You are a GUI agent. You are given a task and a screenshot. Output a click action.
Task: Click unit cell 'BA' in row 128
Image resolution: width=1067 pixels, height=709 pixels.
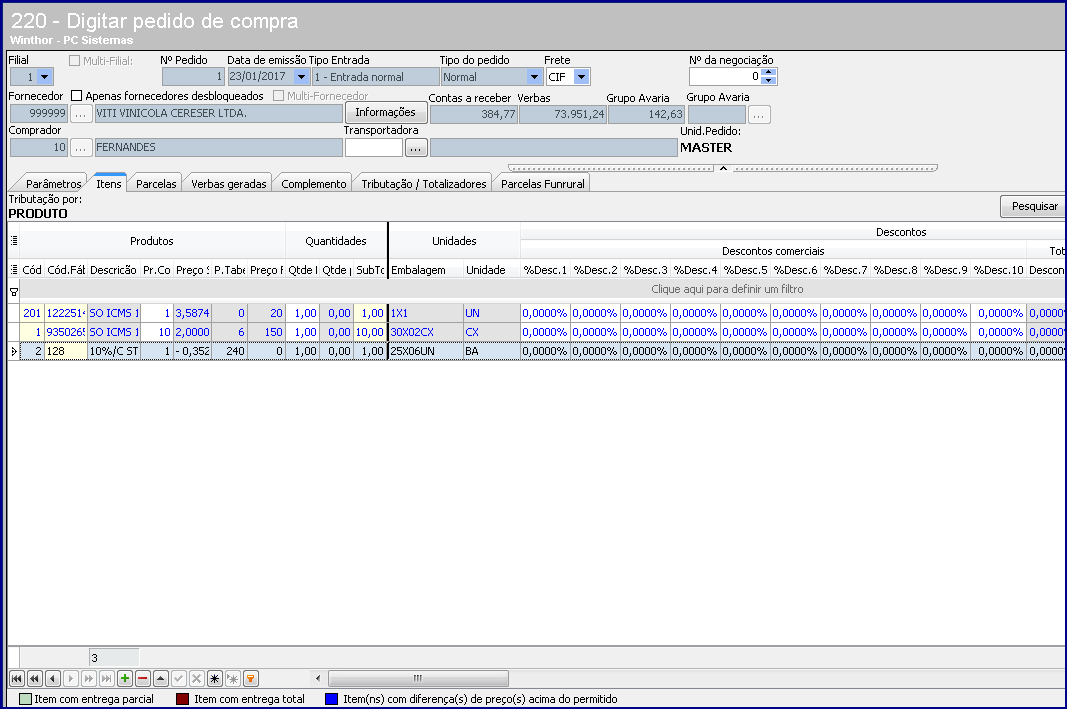coord(491,351)
